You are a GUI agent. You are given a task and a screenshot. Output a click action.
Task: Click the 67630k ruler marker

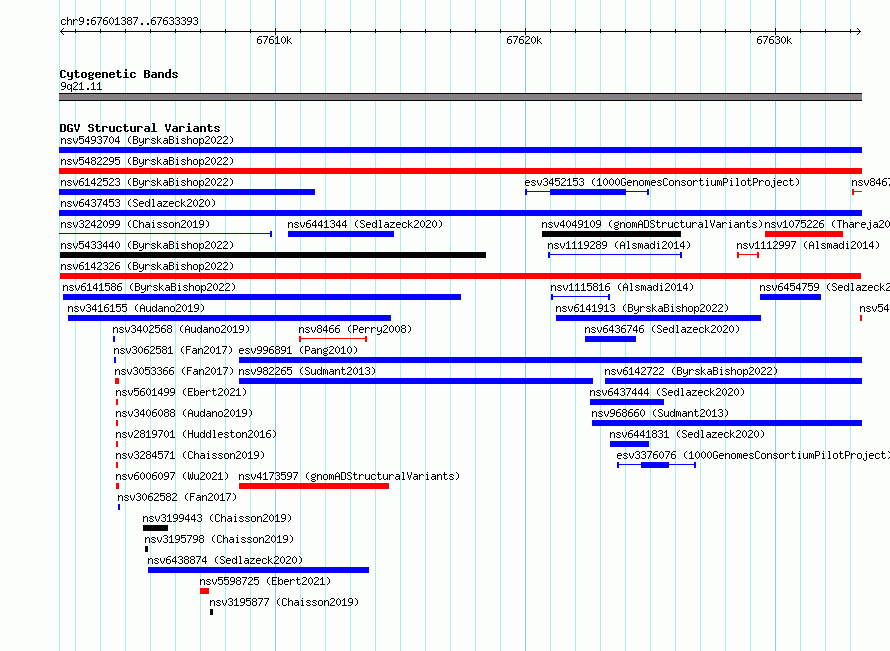coord(774,40)
